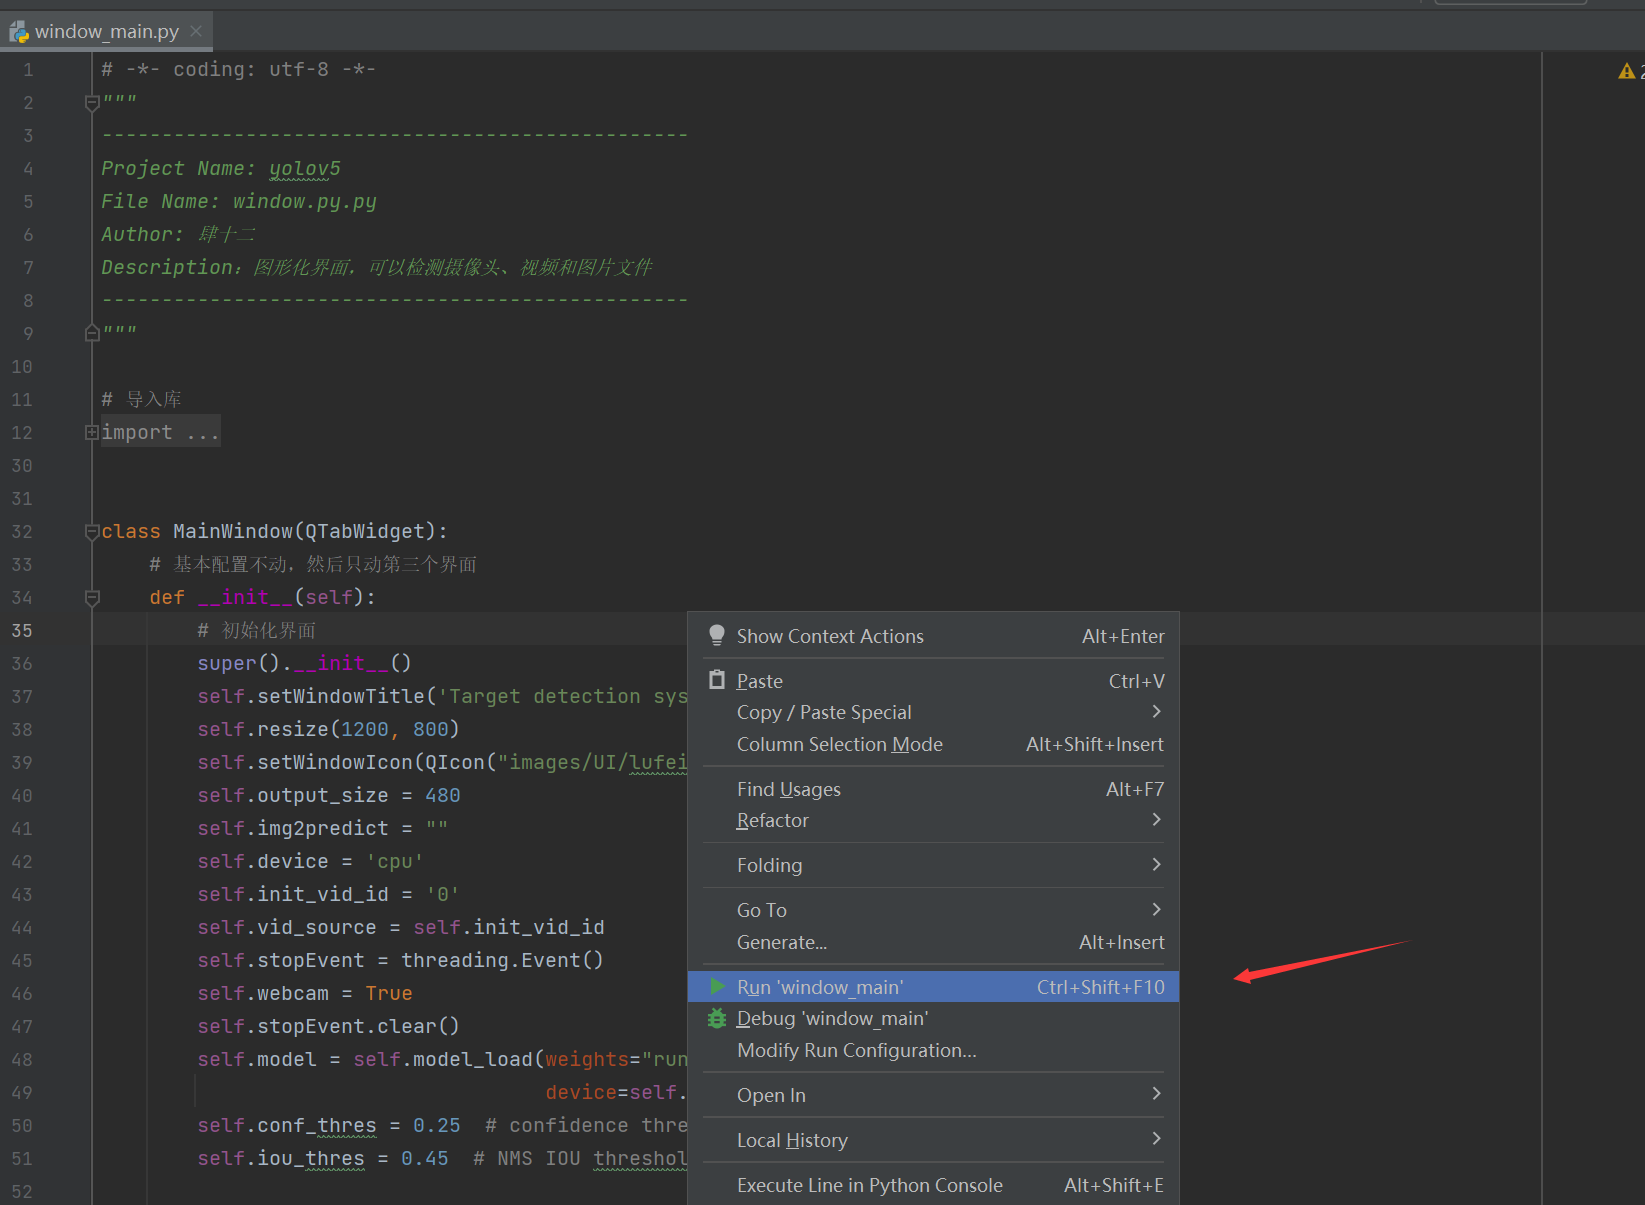
Task: Click the 'File Name: window.py.py' line
Action: 239,201
